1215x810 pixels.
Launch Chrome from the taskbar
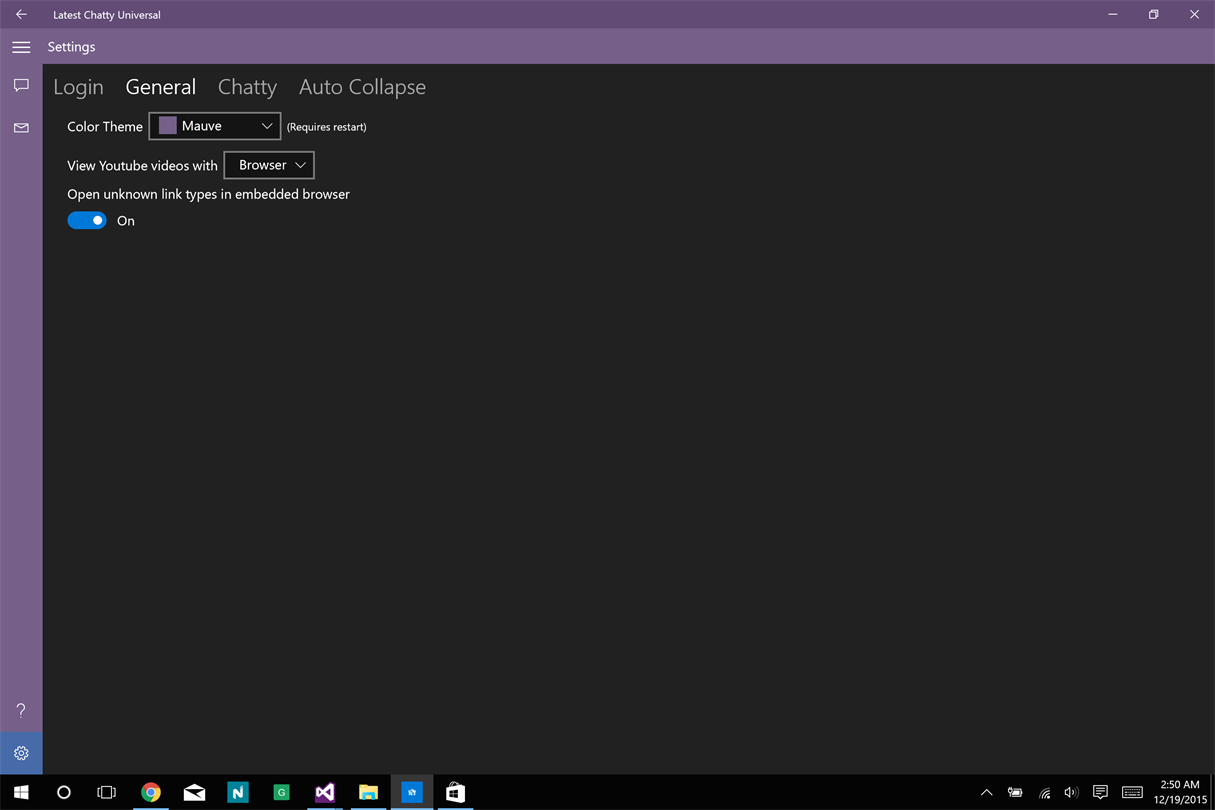pyautogui.click(x=151, y=792)
